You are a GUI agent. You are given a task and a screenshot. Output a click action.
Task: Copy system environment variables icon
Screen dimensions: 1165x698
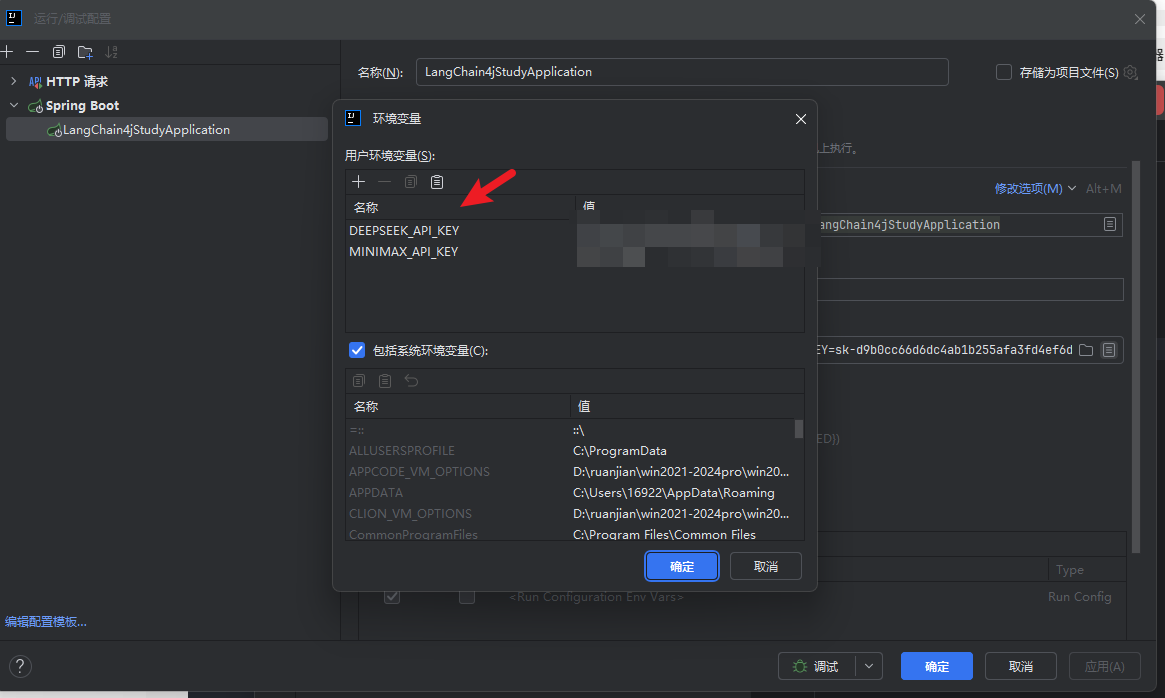pos(359,381)
